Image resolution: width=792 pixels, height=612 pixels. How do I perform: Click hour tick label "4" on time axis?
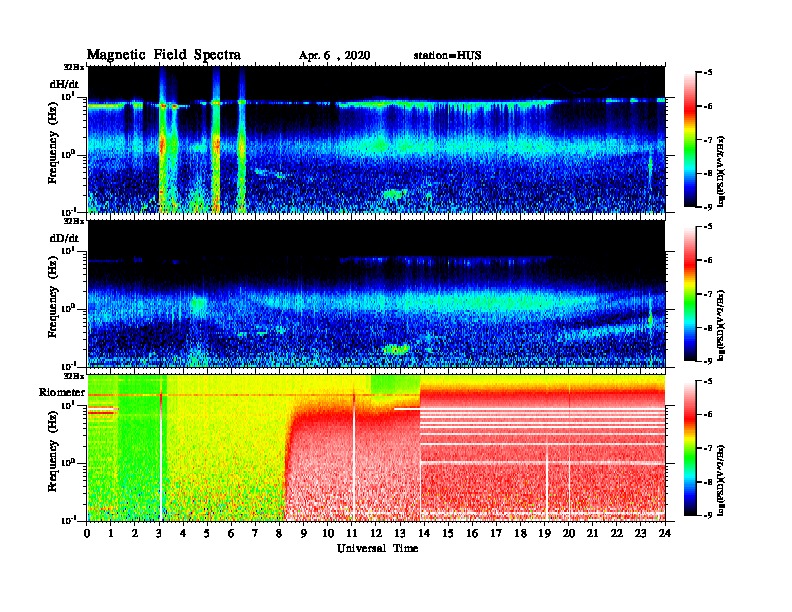(183, 533)
